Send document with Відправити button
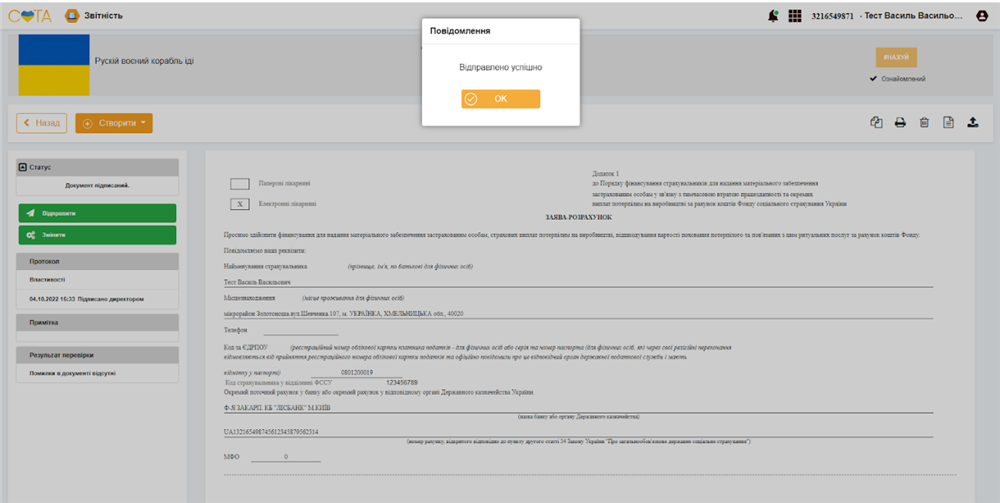1000x503 pixels. coord(97,214)
